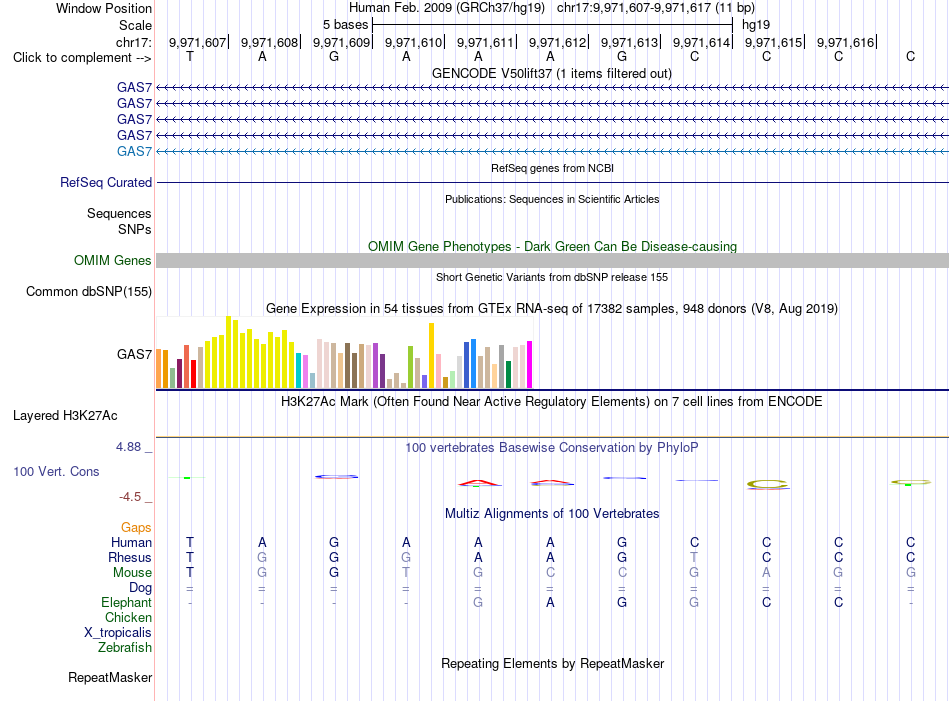Click the Rhesus alignment species label
The width and height of the screenshot is (950, 701).
pos(130,557)
